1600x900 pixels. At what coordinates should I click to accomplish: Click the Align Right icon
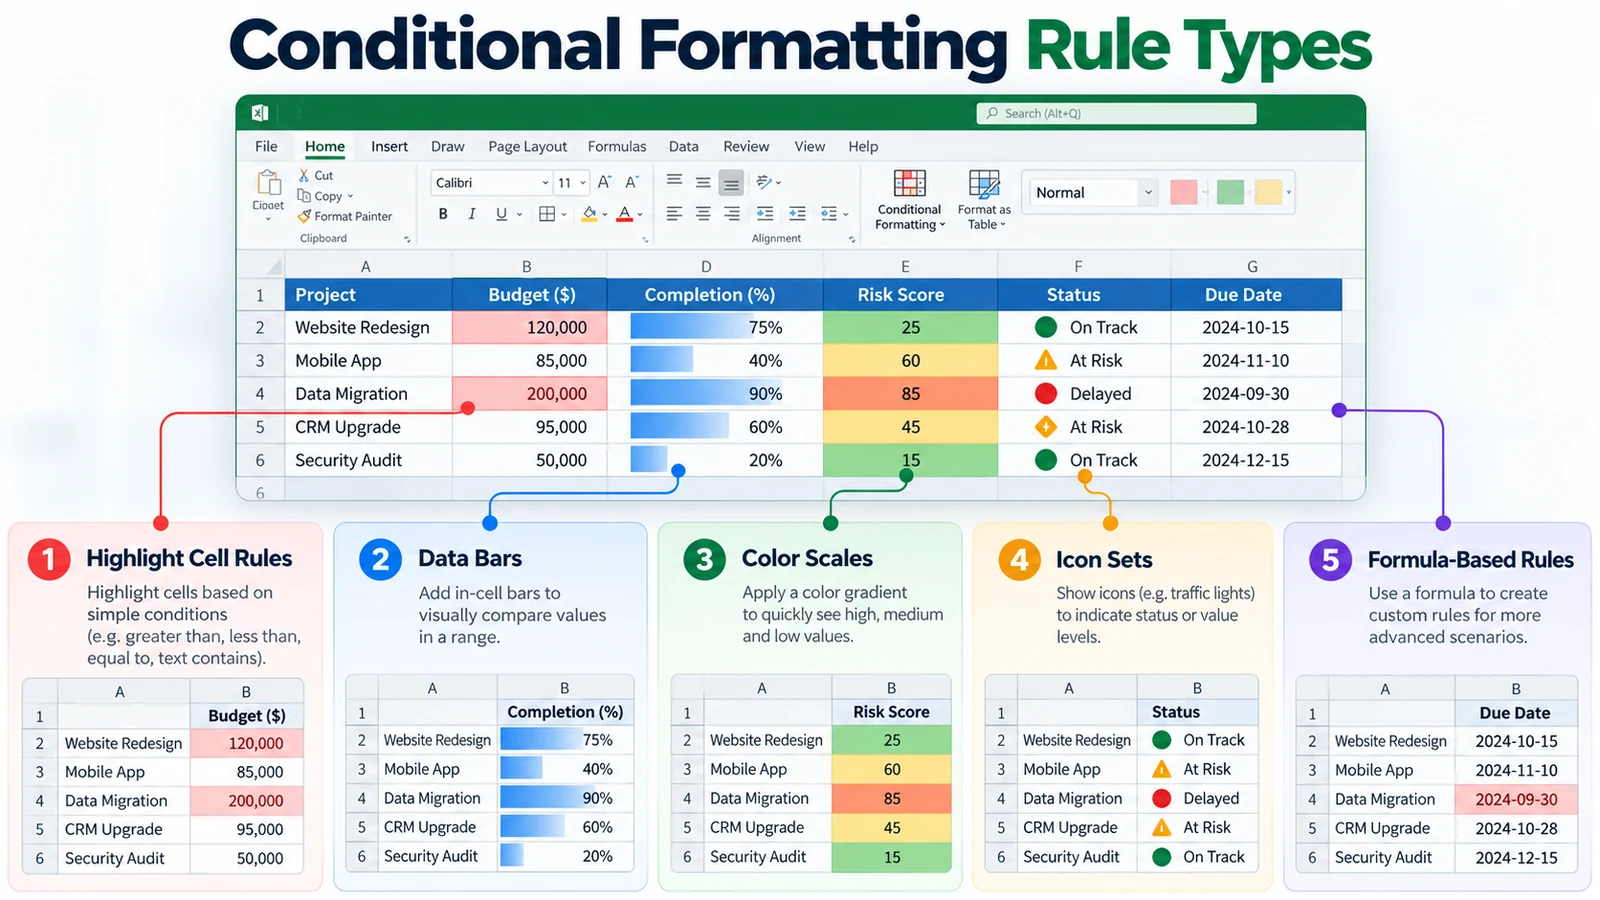tap(732, 214)
